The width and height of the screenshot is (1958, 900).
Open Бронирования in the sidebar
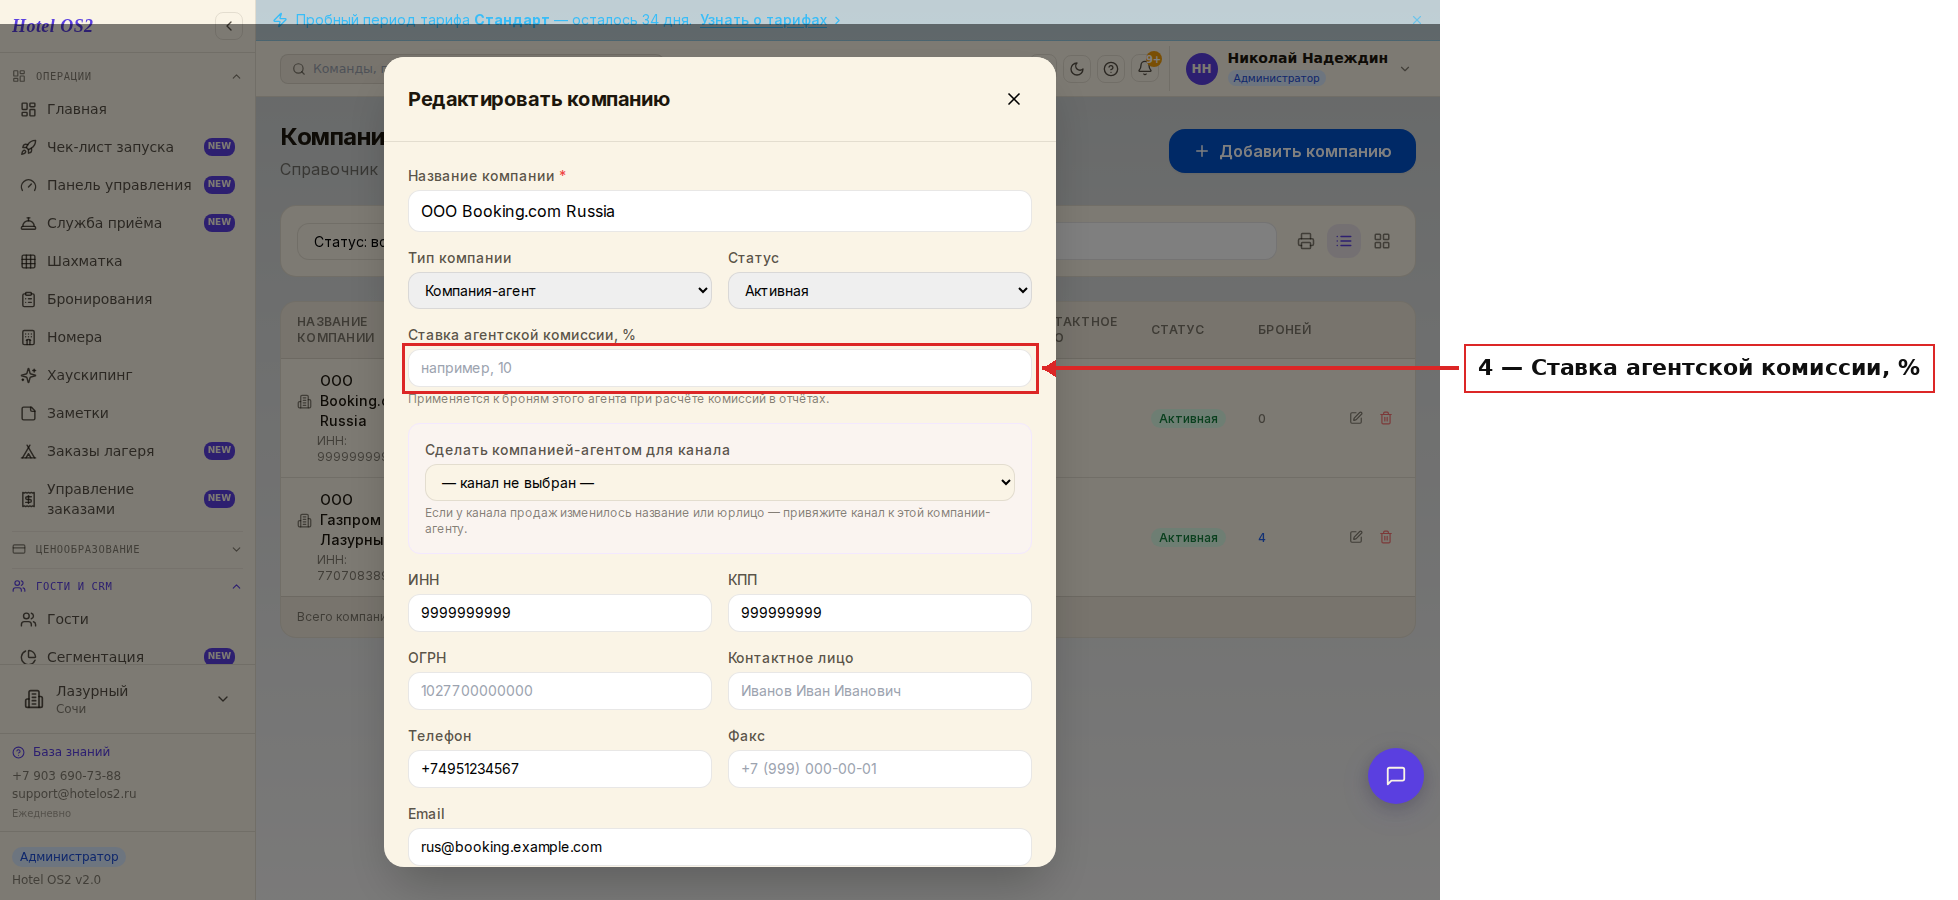[x=127, y=299]
